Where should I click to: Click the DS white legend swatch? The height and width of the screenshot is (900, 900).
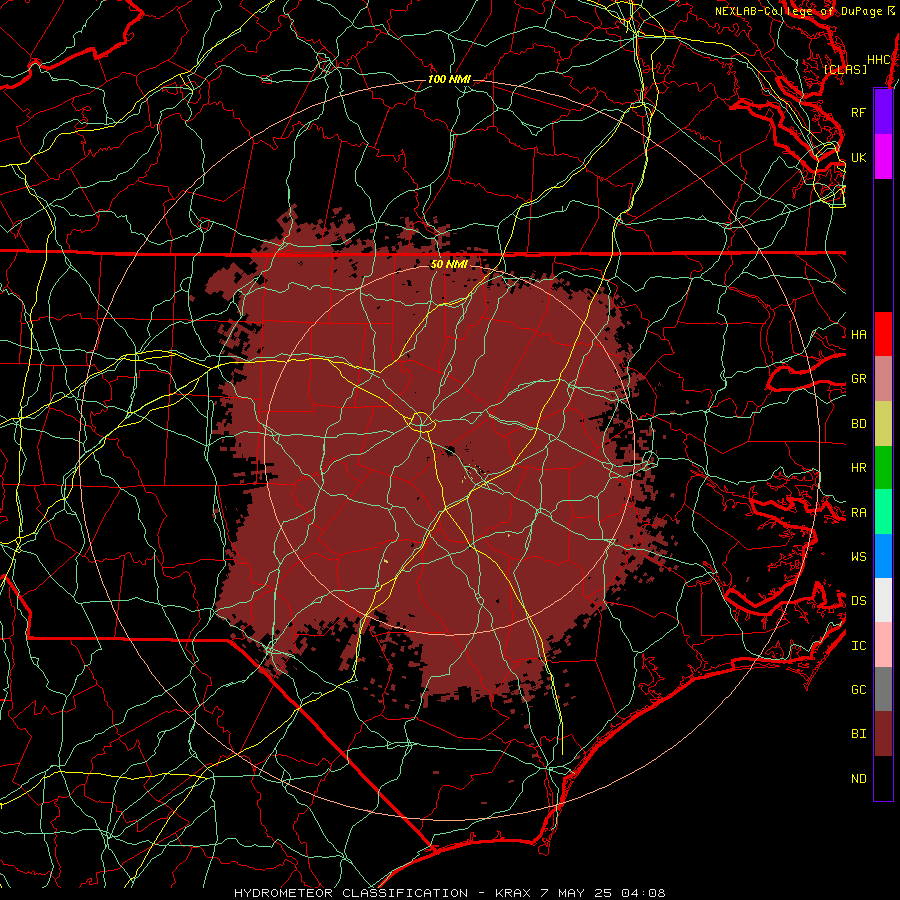[883, 600]
